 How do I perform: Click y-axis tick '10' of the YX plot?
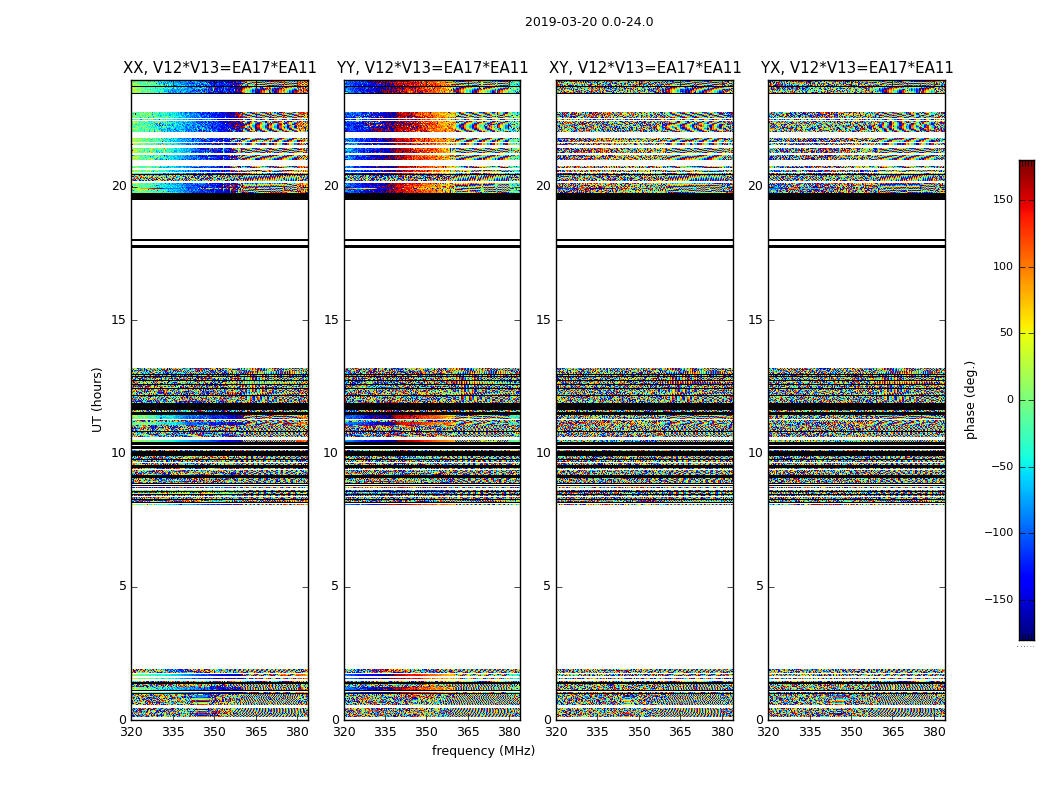click(x=755, y=453)
